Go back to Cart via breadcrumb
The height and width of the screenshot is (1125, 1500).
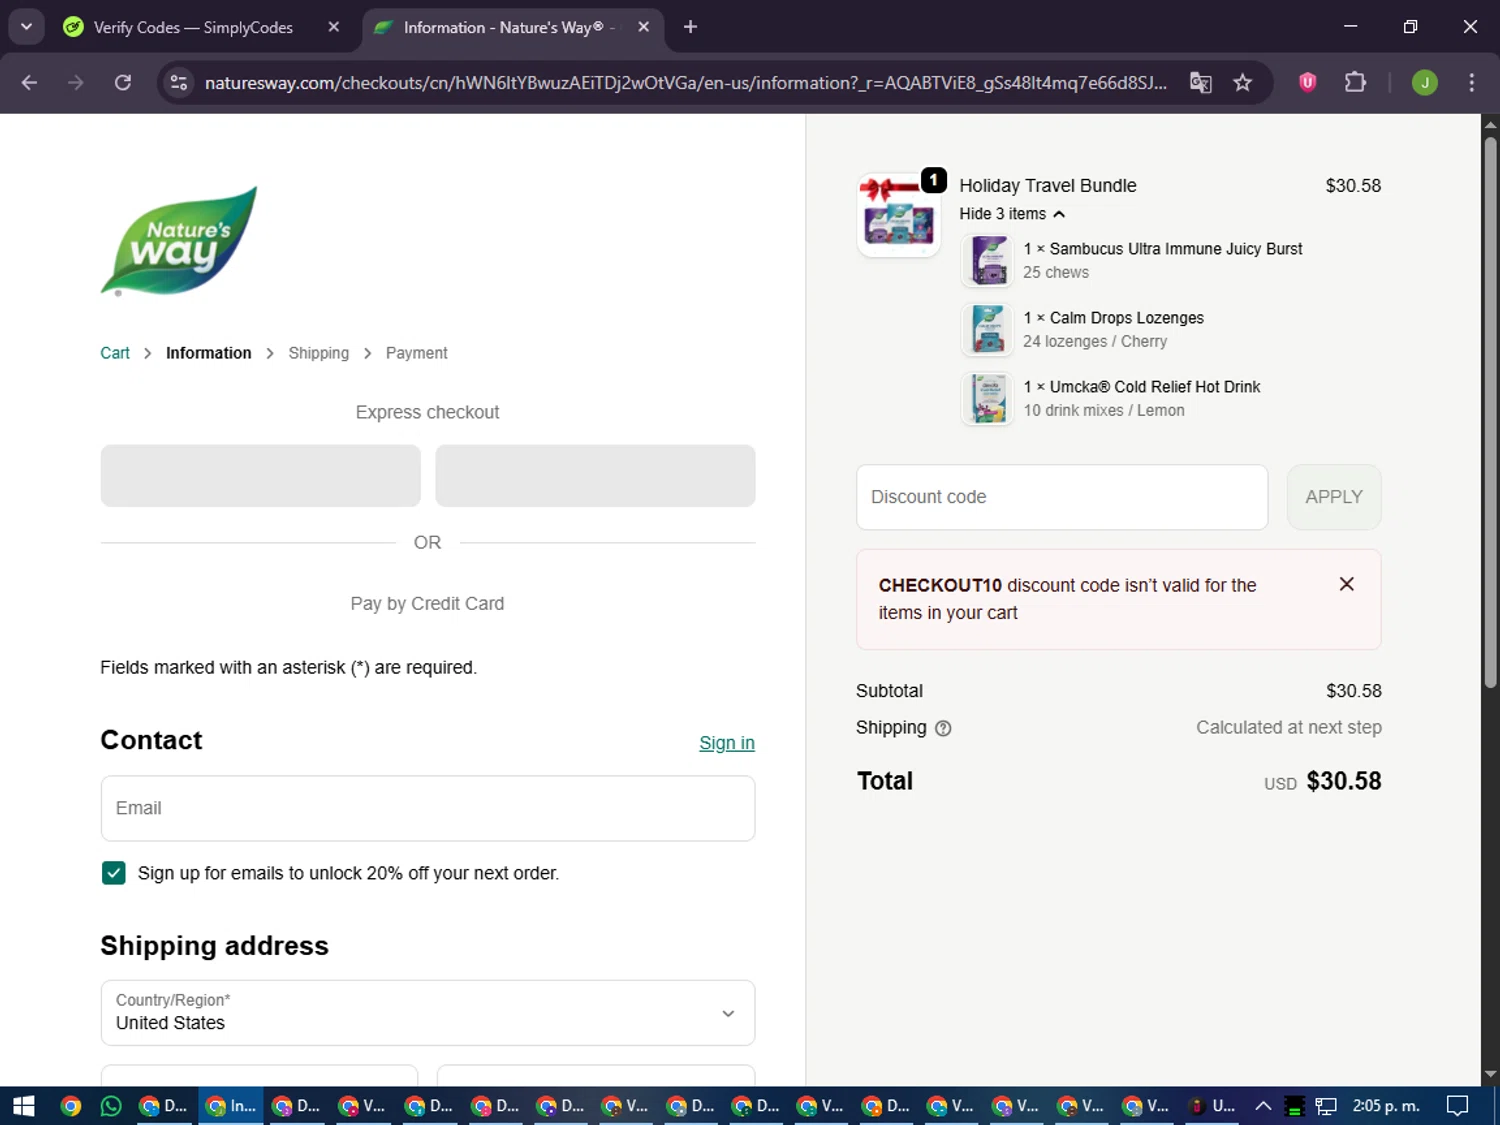click(x=115, y=353)
